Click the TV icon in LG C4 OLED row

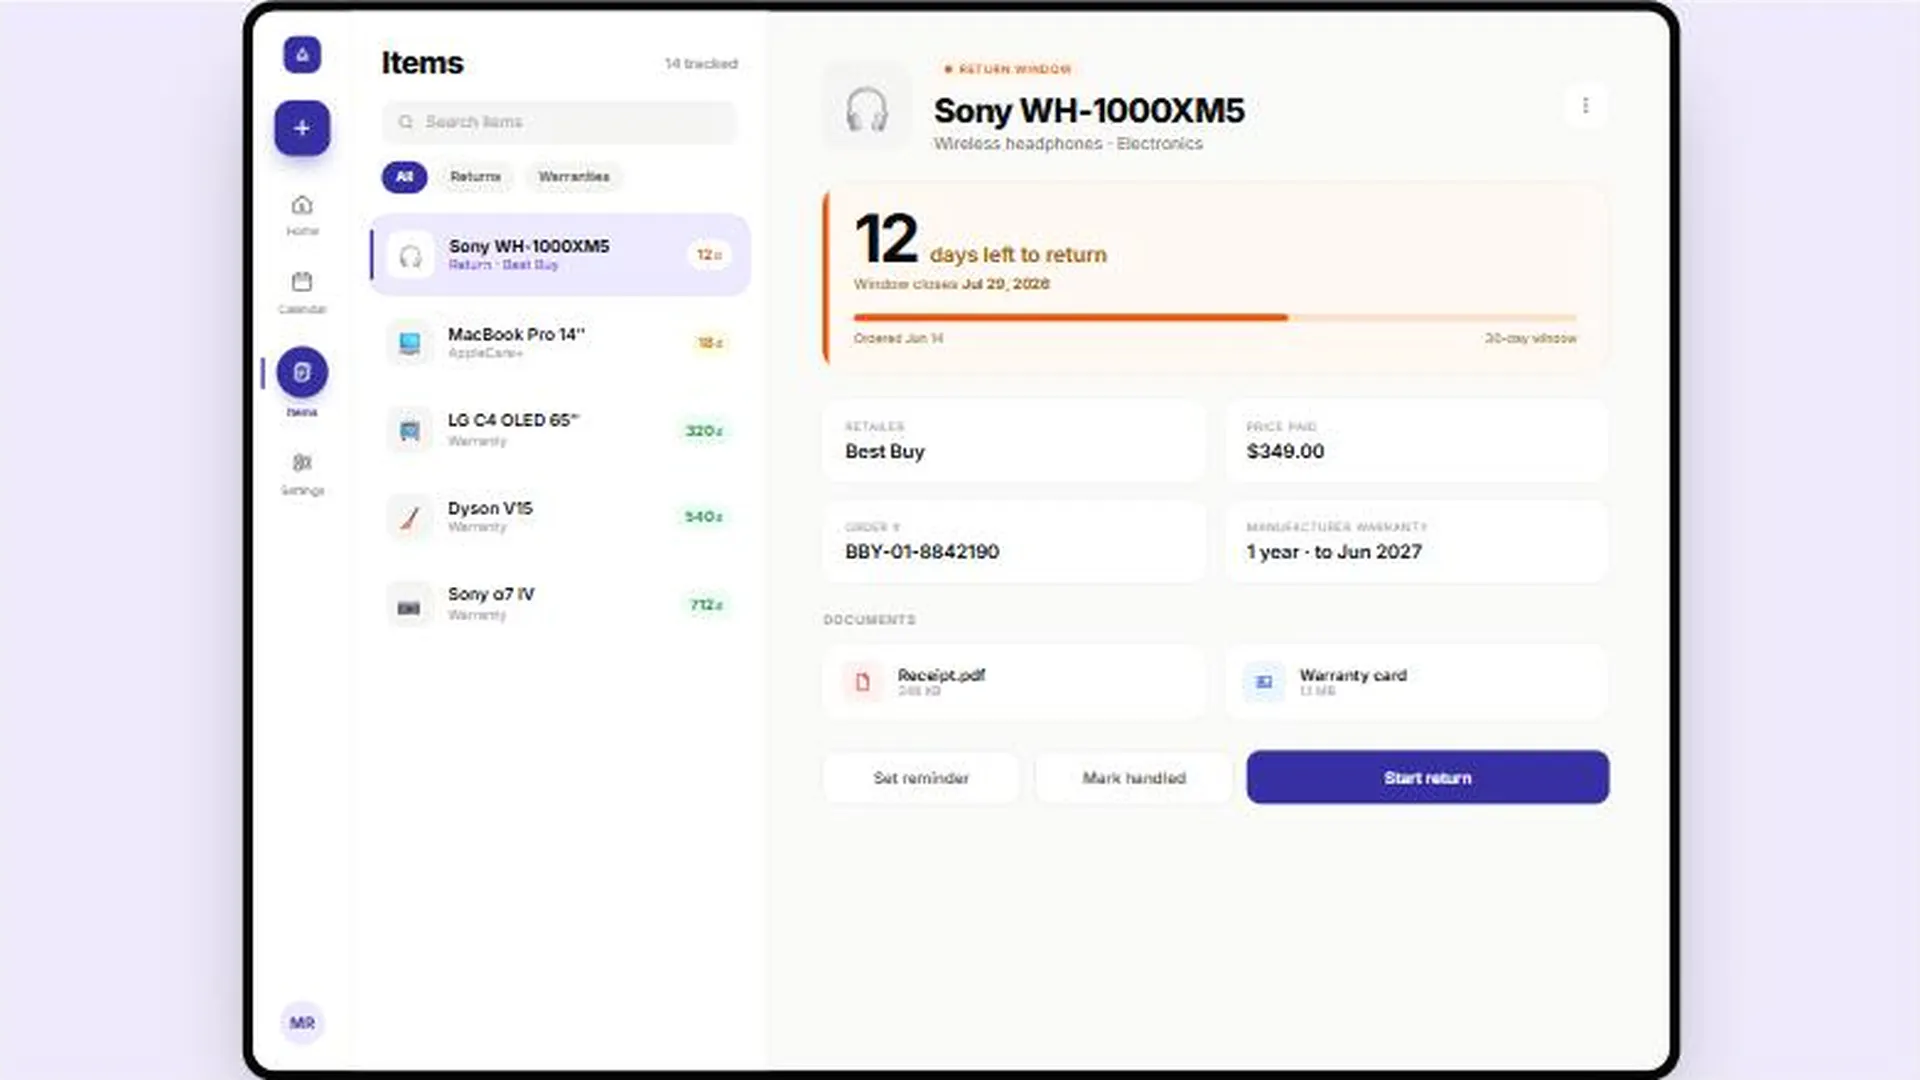point(409,430)
